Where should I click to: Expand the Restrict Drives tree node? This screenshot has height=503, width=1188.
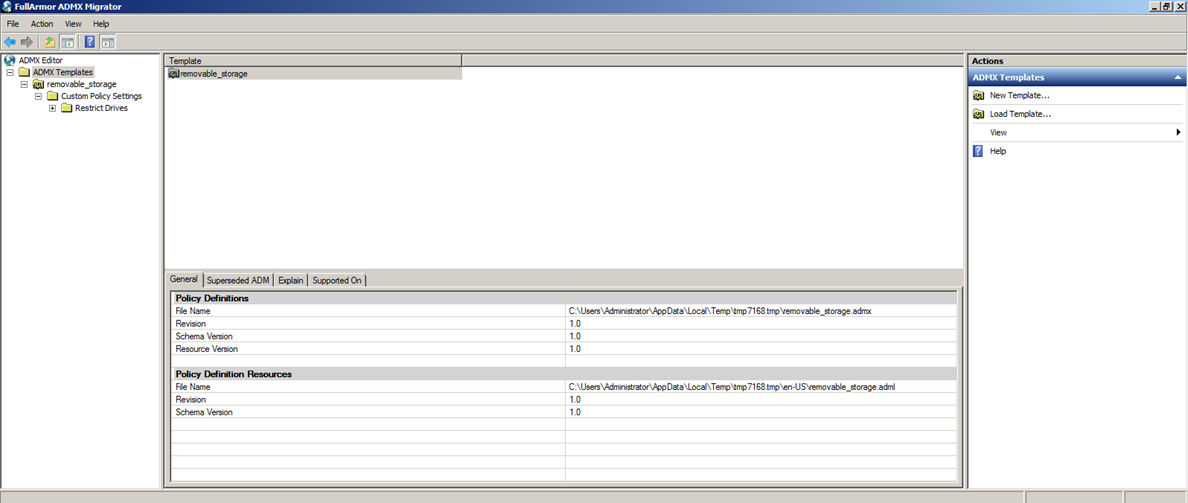click(x=52, y=108)
